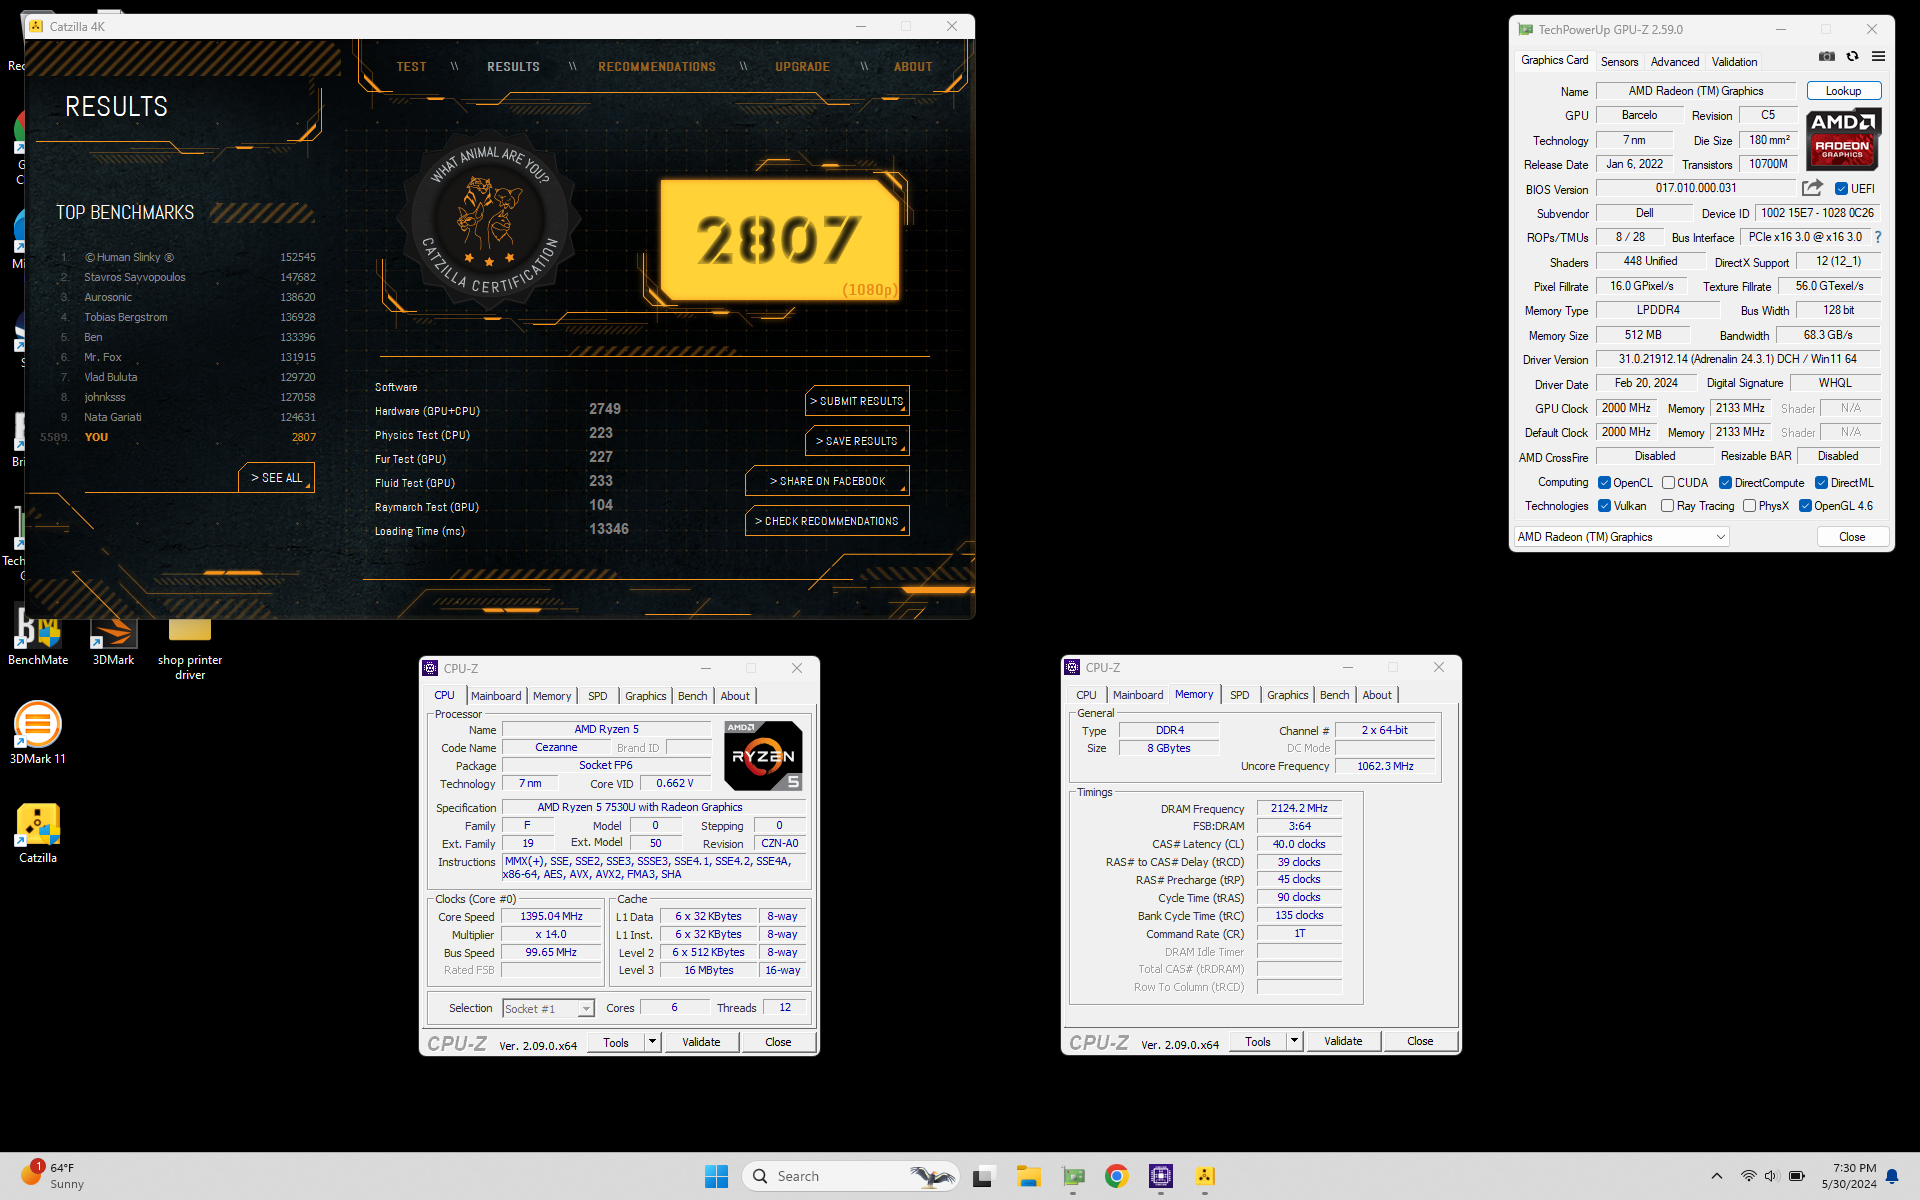Click the 2807 score panel in Catzilla
The image size is (1920, 1200).
click(780, 240)
